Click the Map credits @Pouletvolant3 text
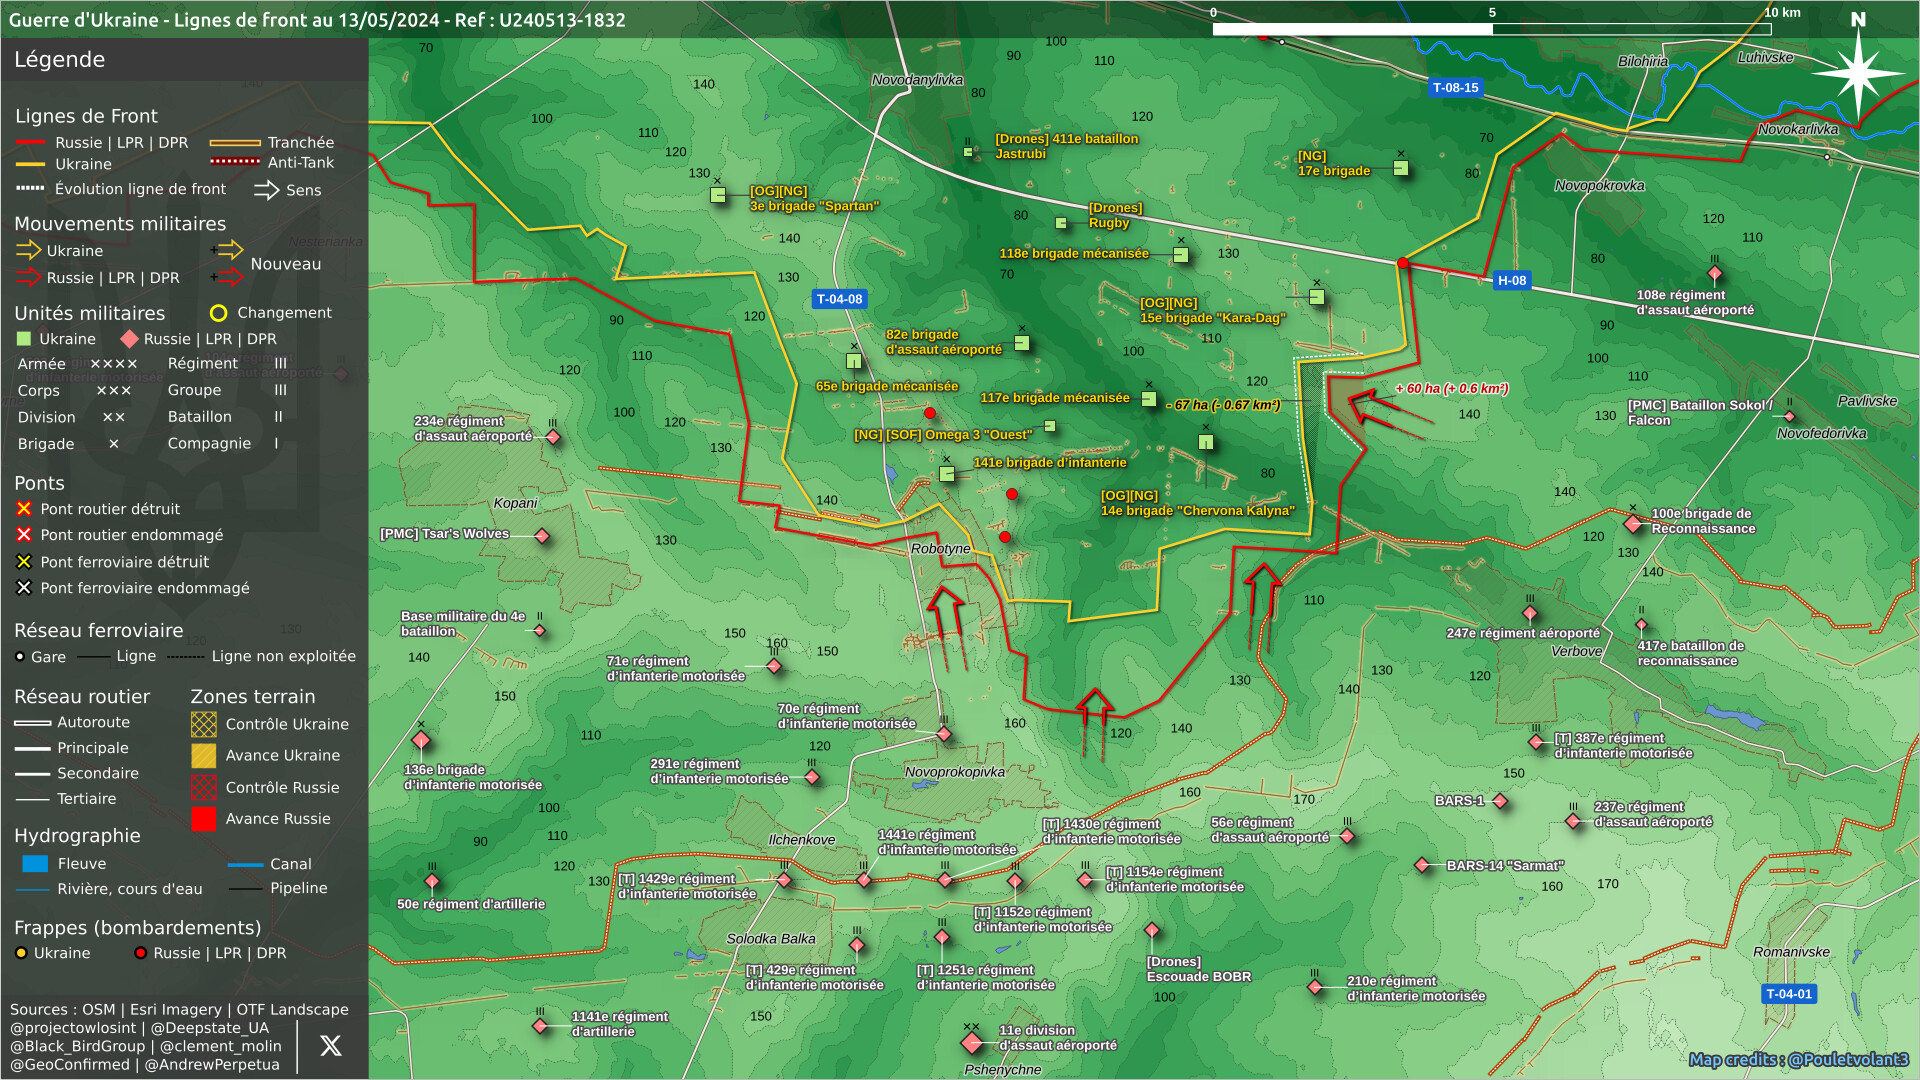1920x1080 pixels. click(x=1798, y=1060)
